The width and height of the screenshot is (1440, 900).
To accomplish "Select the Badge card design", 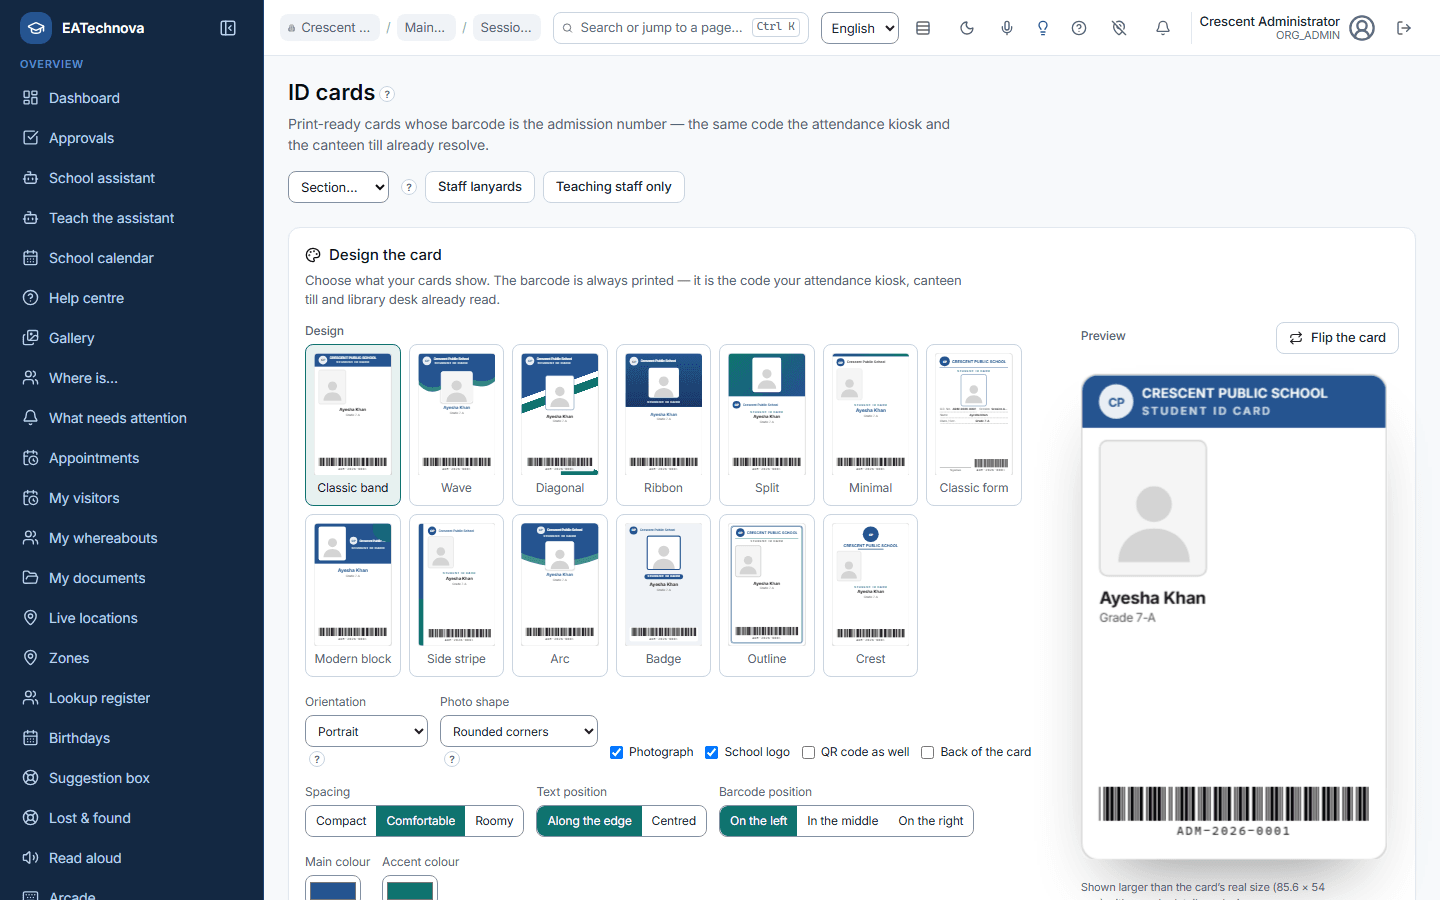I will point(663,595).
